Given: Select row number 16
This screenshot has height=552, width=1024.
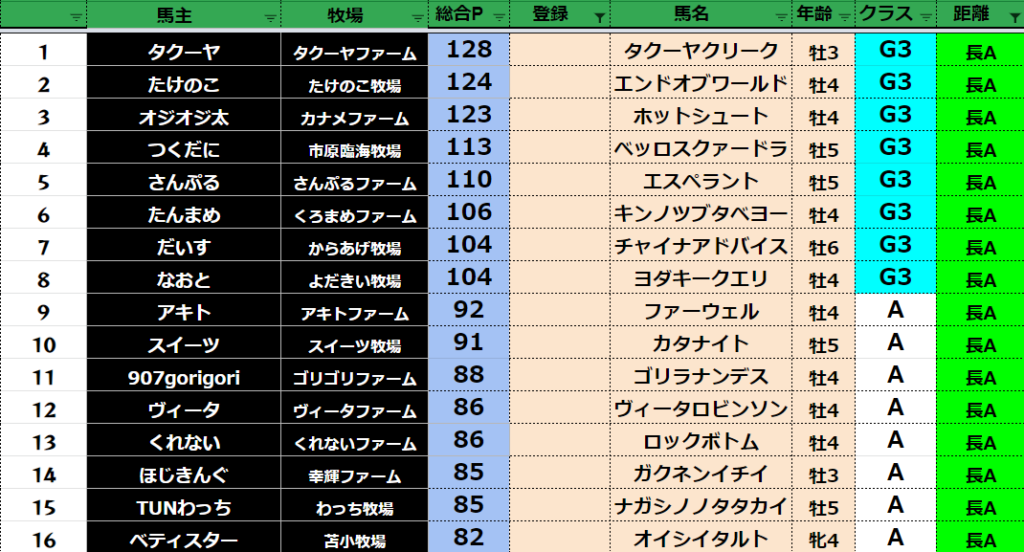Looking at the screenshot, I should tap(44, 540).
